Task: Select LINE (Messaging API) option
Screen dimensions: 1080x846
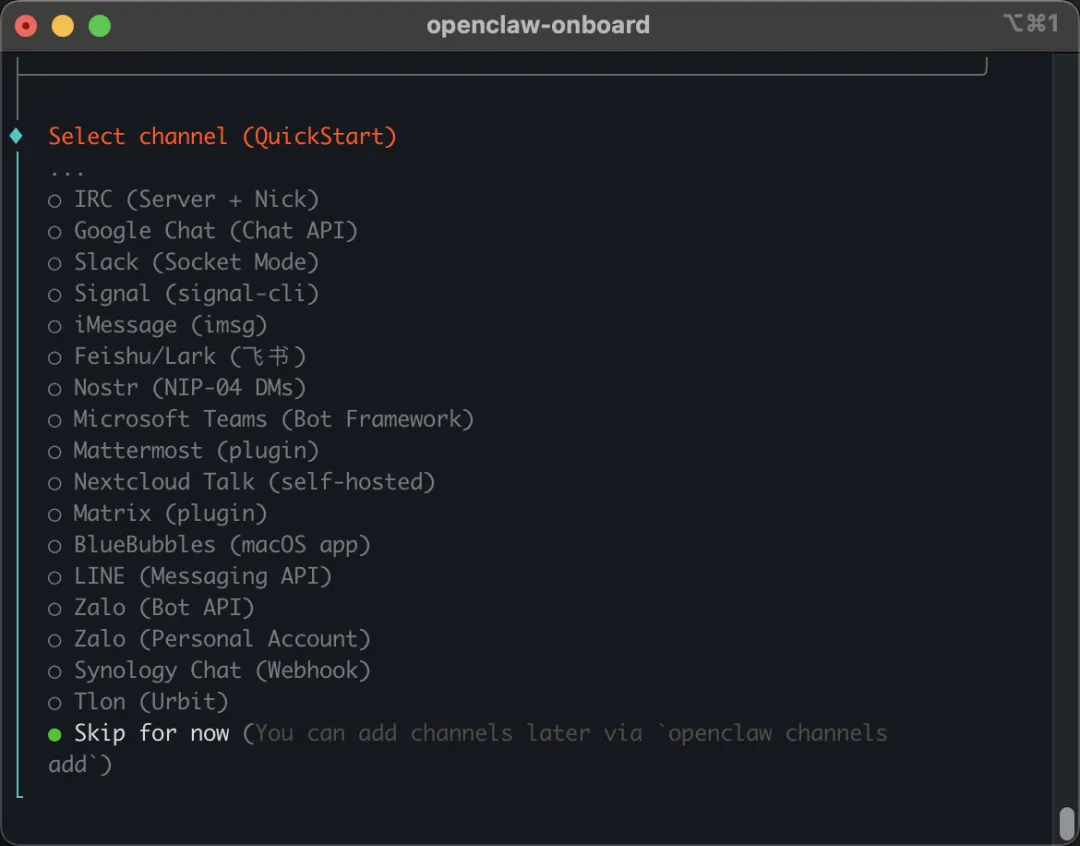Action: click(189, 576)
